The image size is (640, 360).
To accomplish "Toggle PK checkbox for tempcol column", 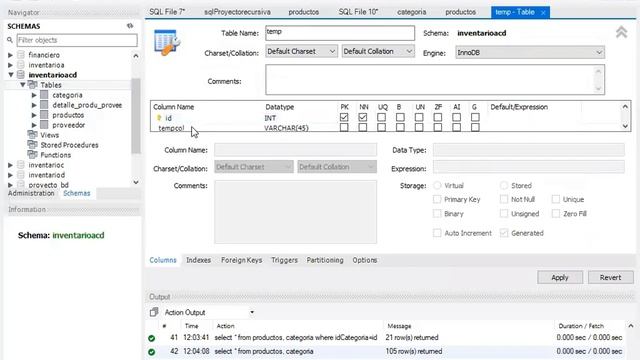I will click(344, 127).
